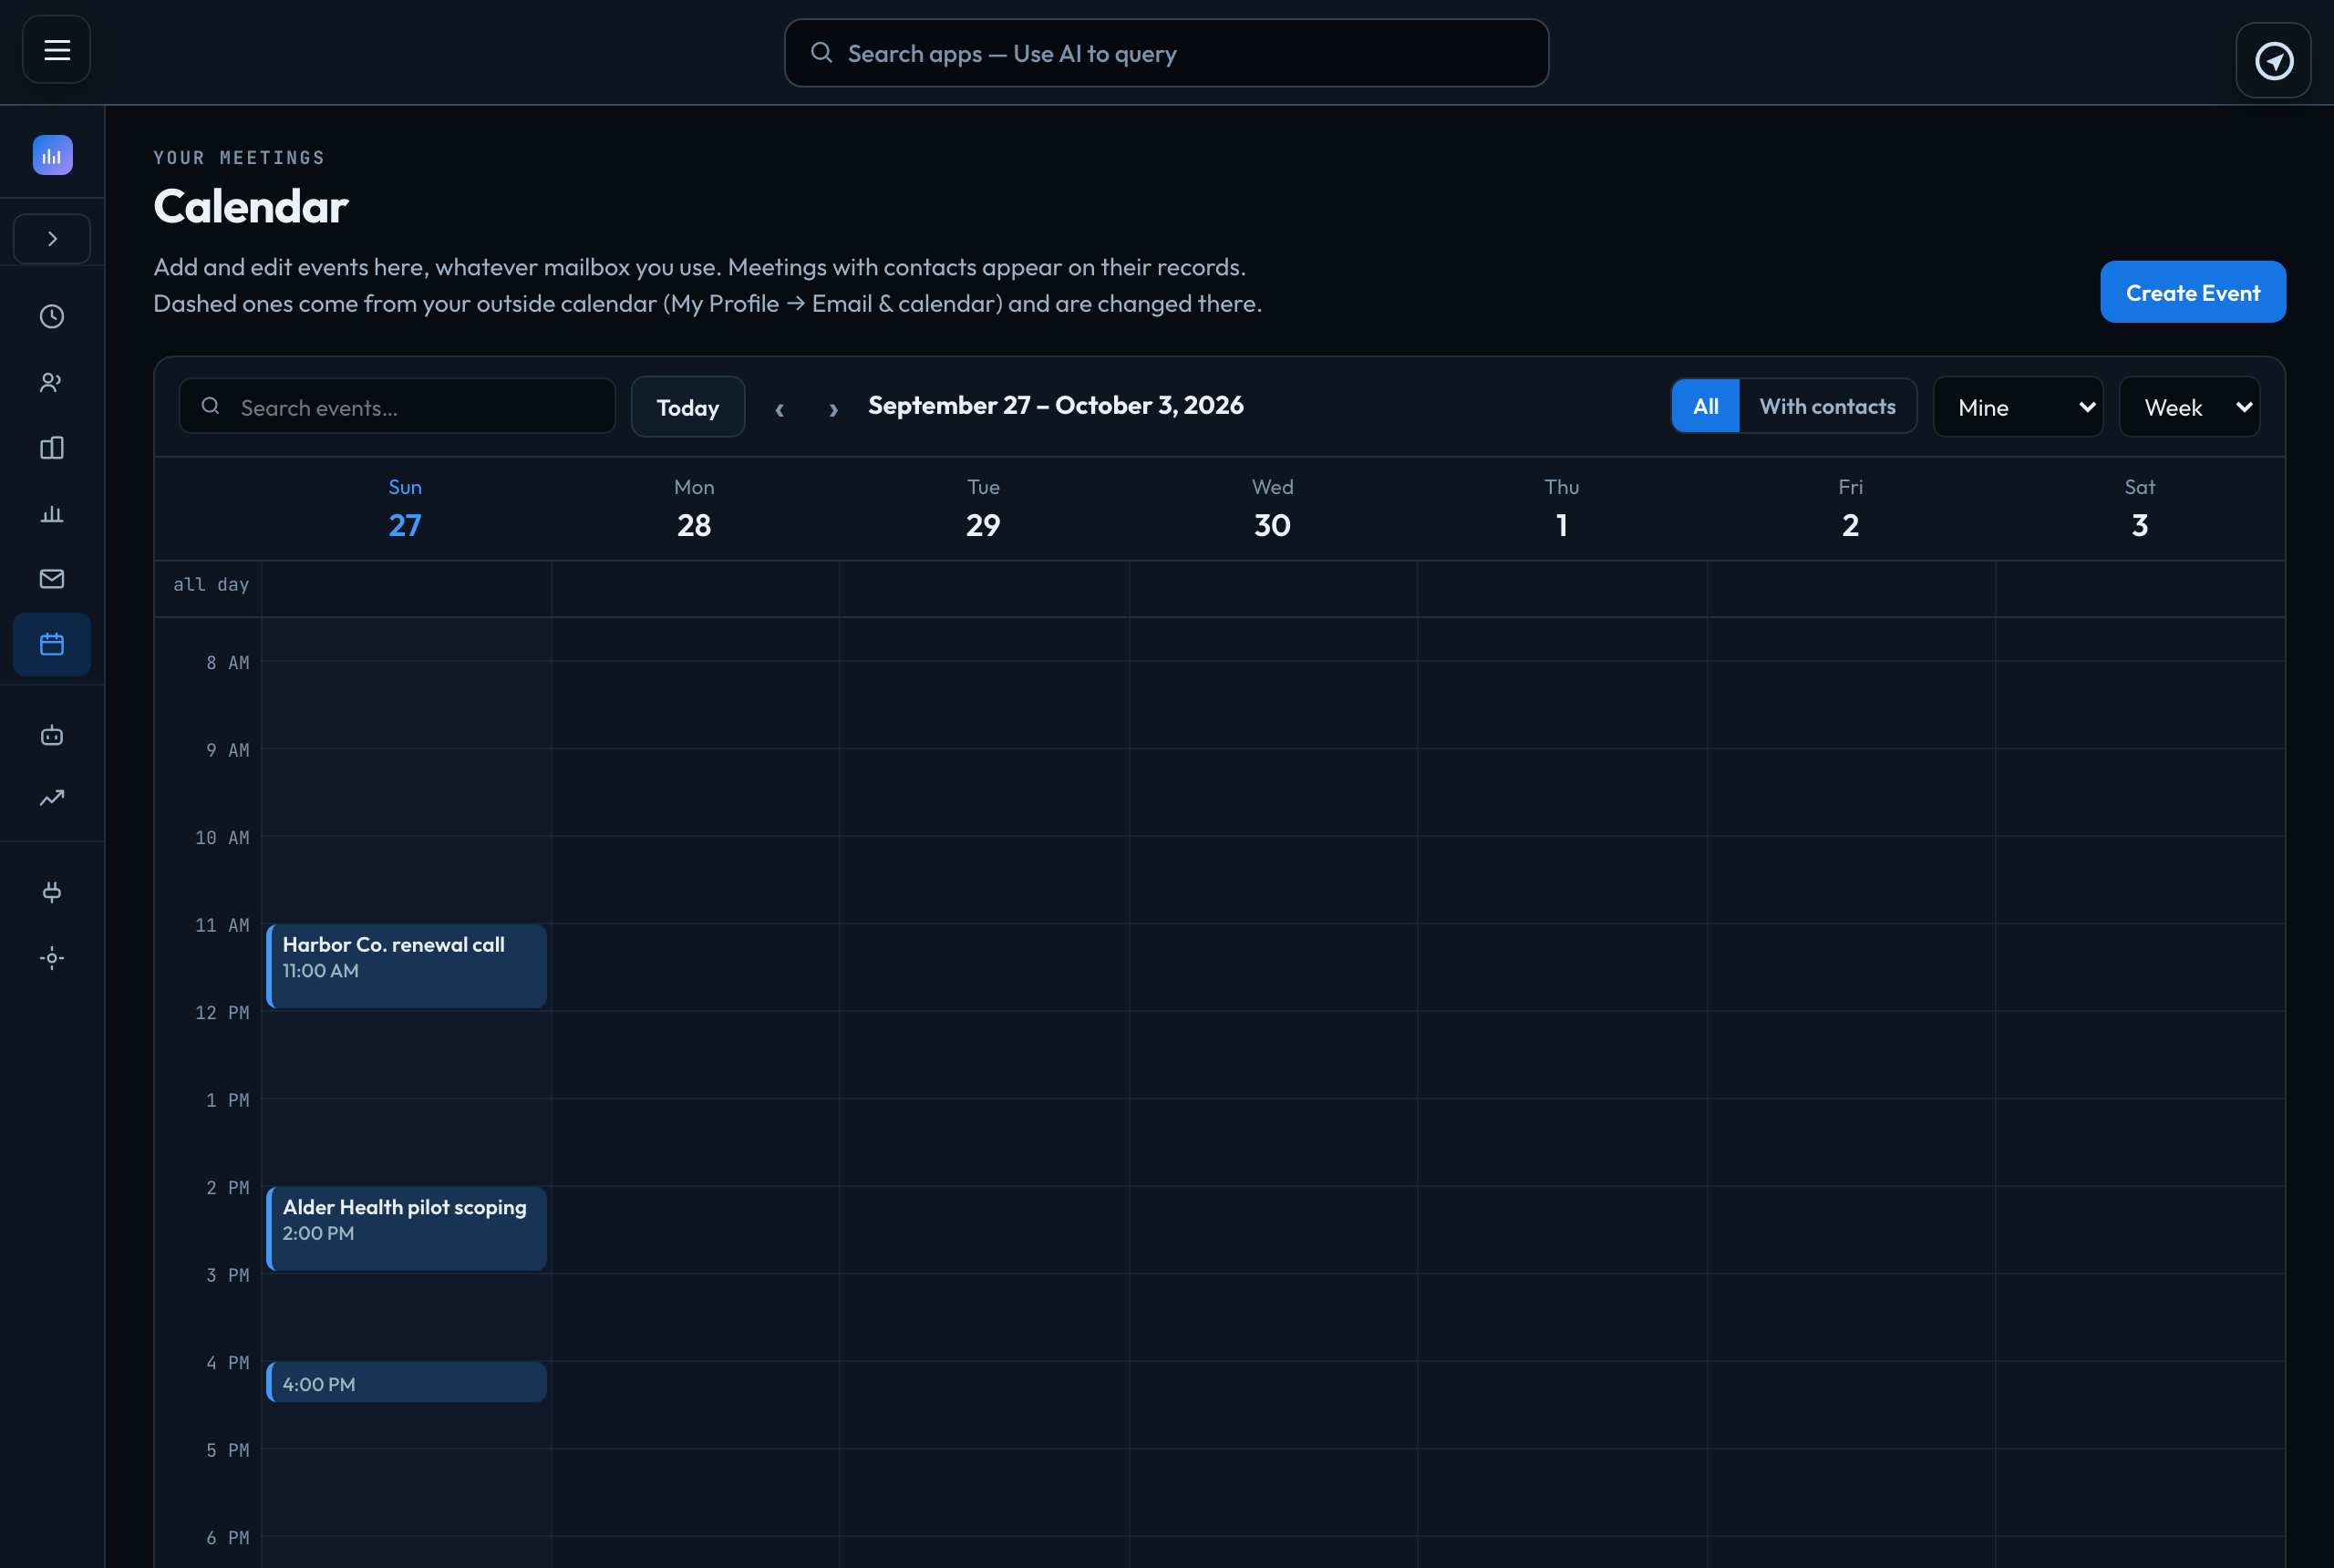The image size is (2334, 1568).
Task: Select the Sun 27 day header
Action: click(405, 509)
